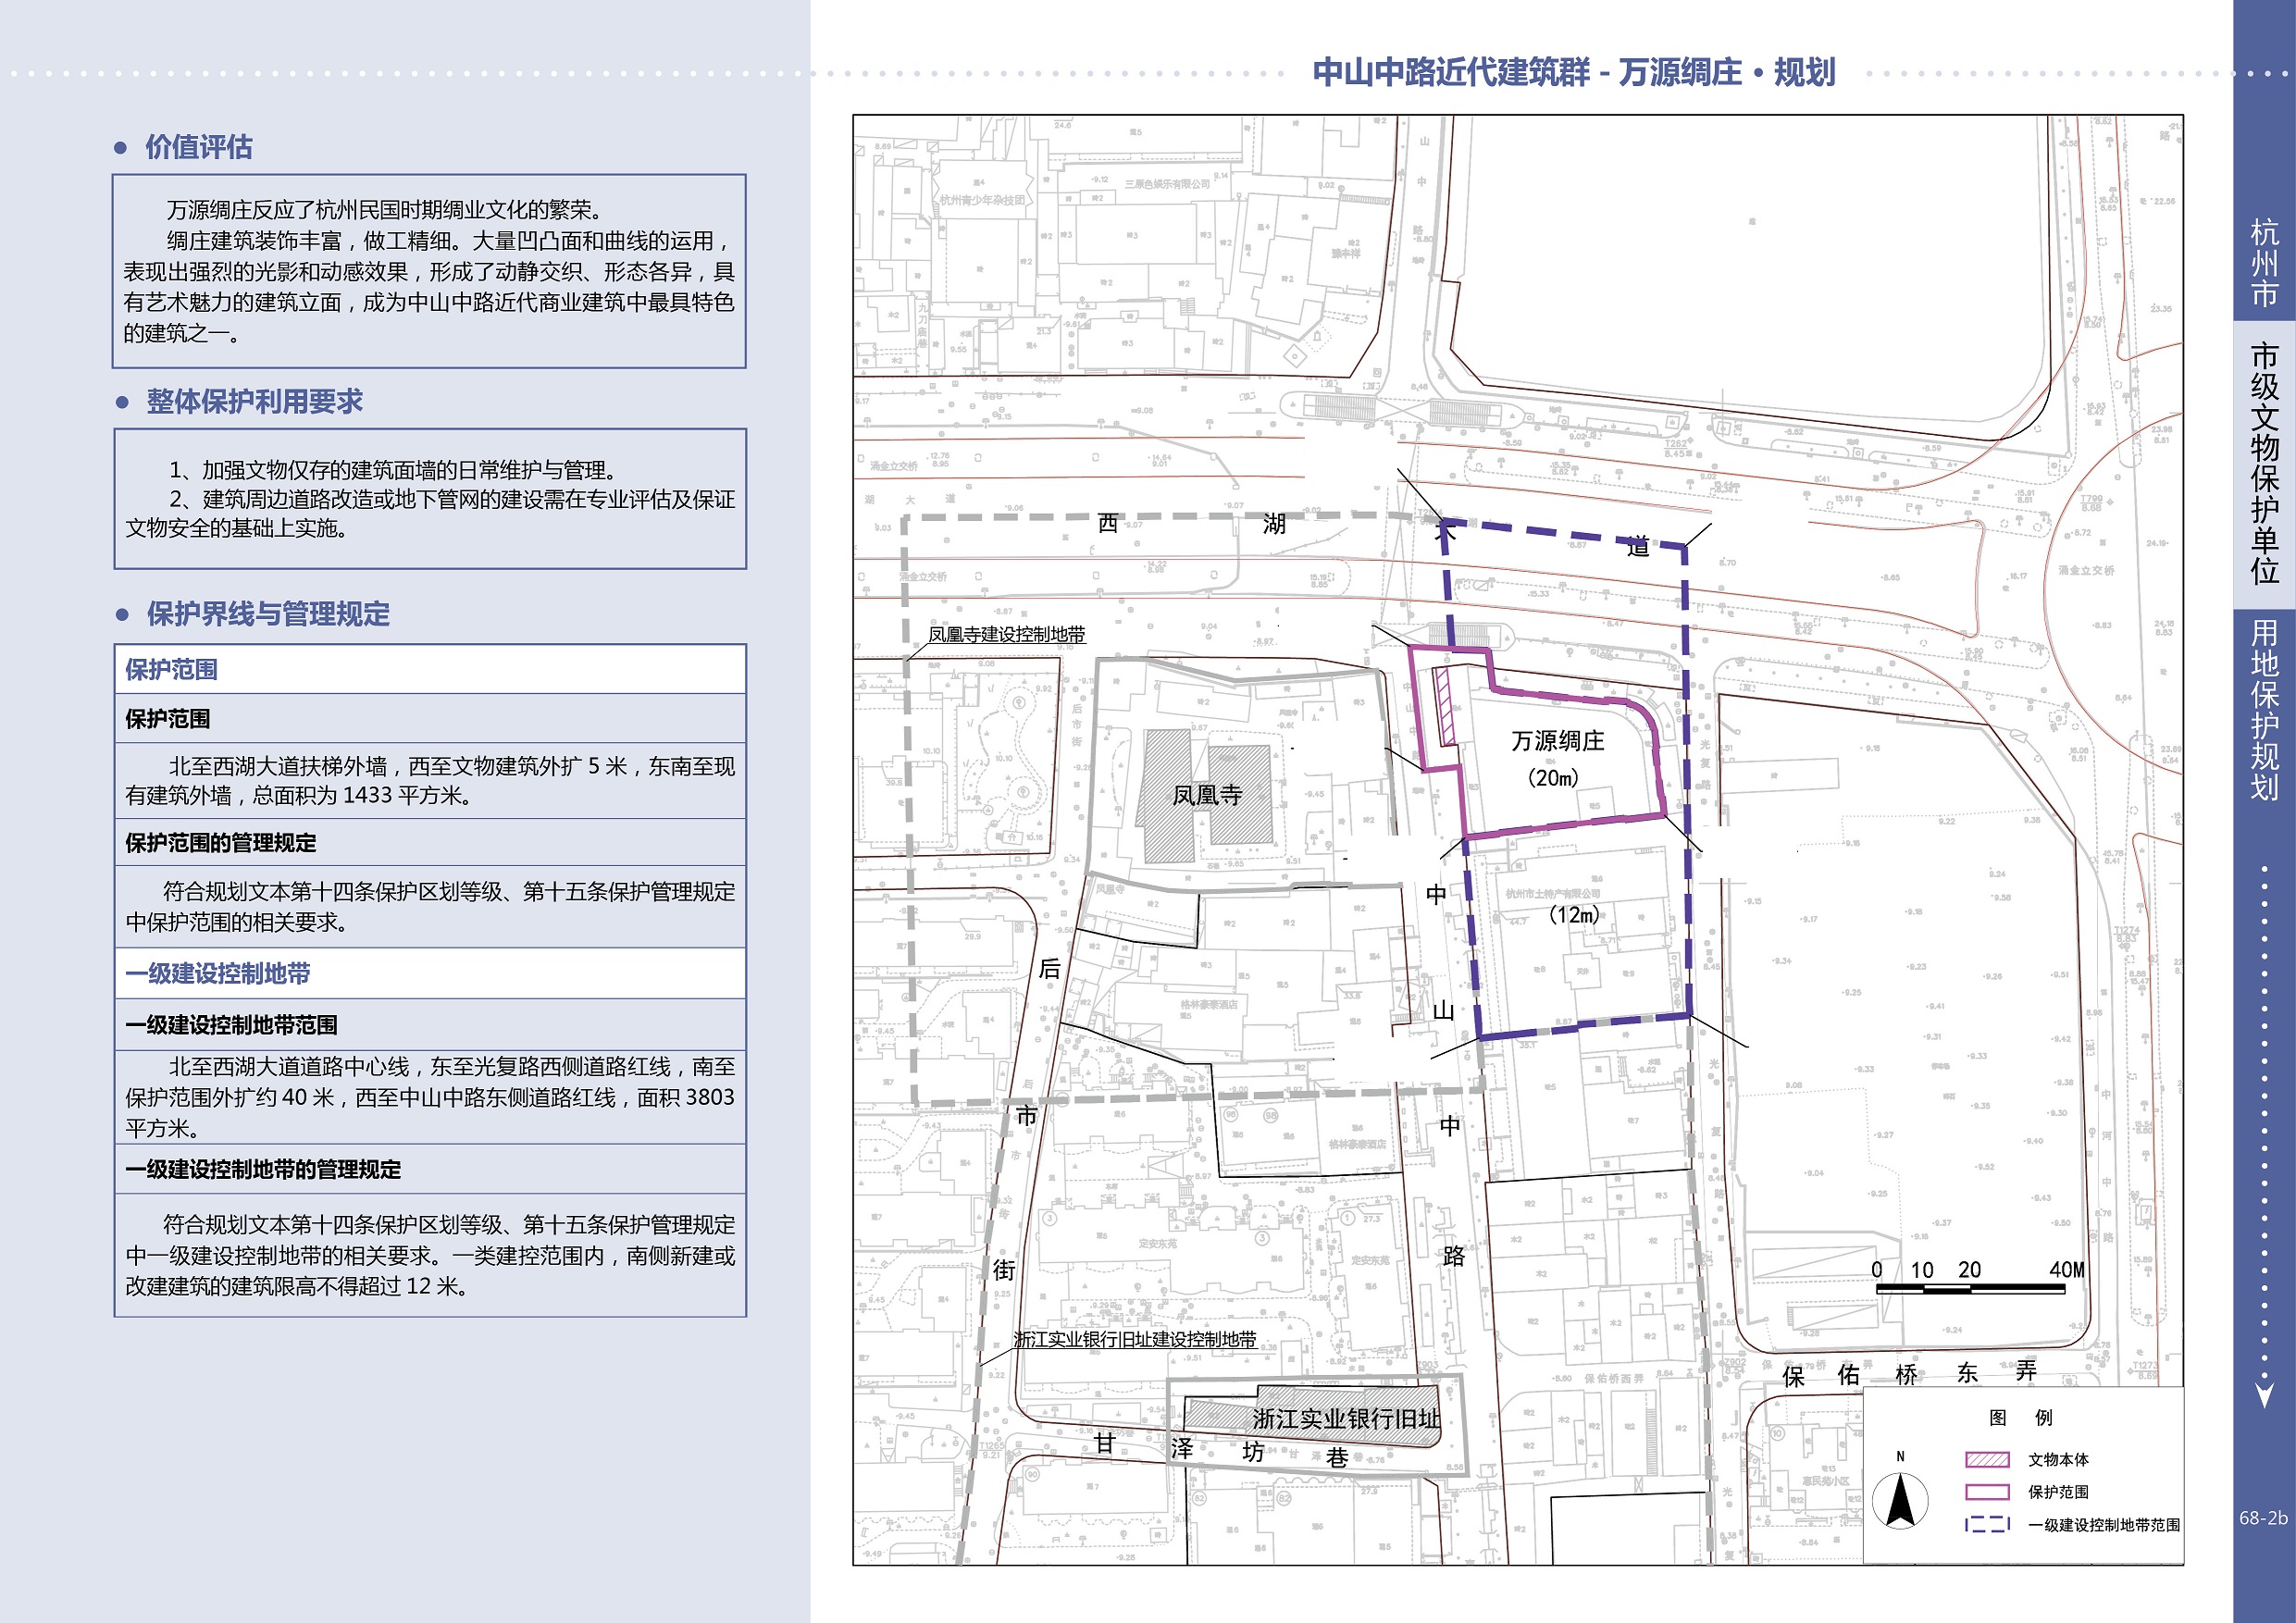
Task: Click the 保护范围的管理规定 row heading
Action: pos(220,843)
